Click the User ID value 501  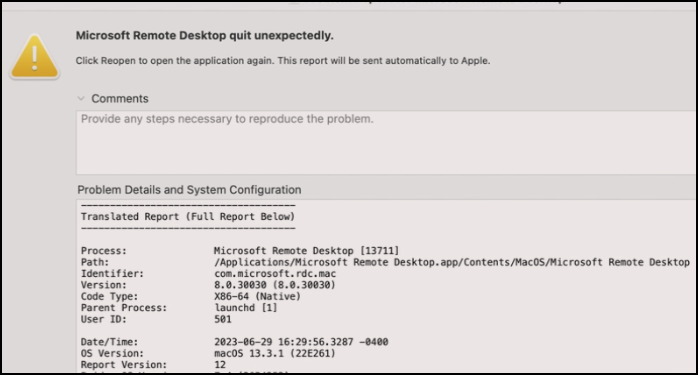223,319
